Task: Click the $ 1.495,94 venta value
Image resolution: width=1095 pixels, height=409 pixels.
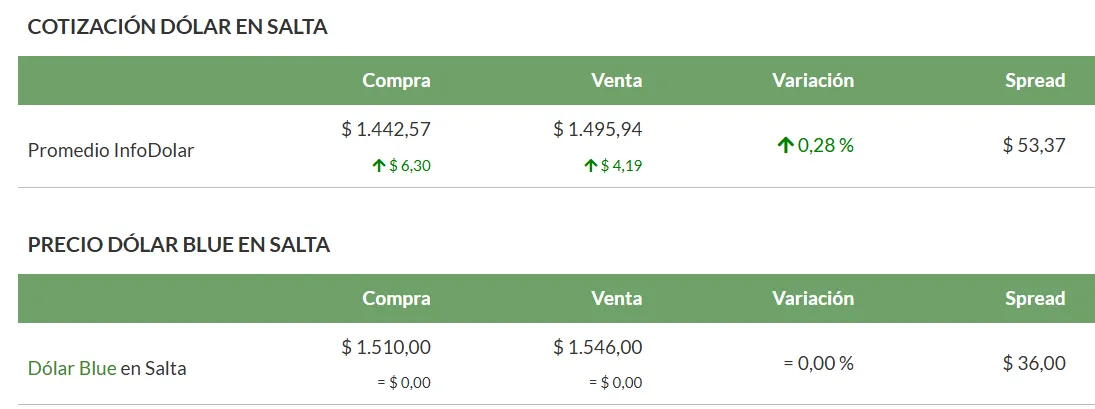Action: click(598, 129)
